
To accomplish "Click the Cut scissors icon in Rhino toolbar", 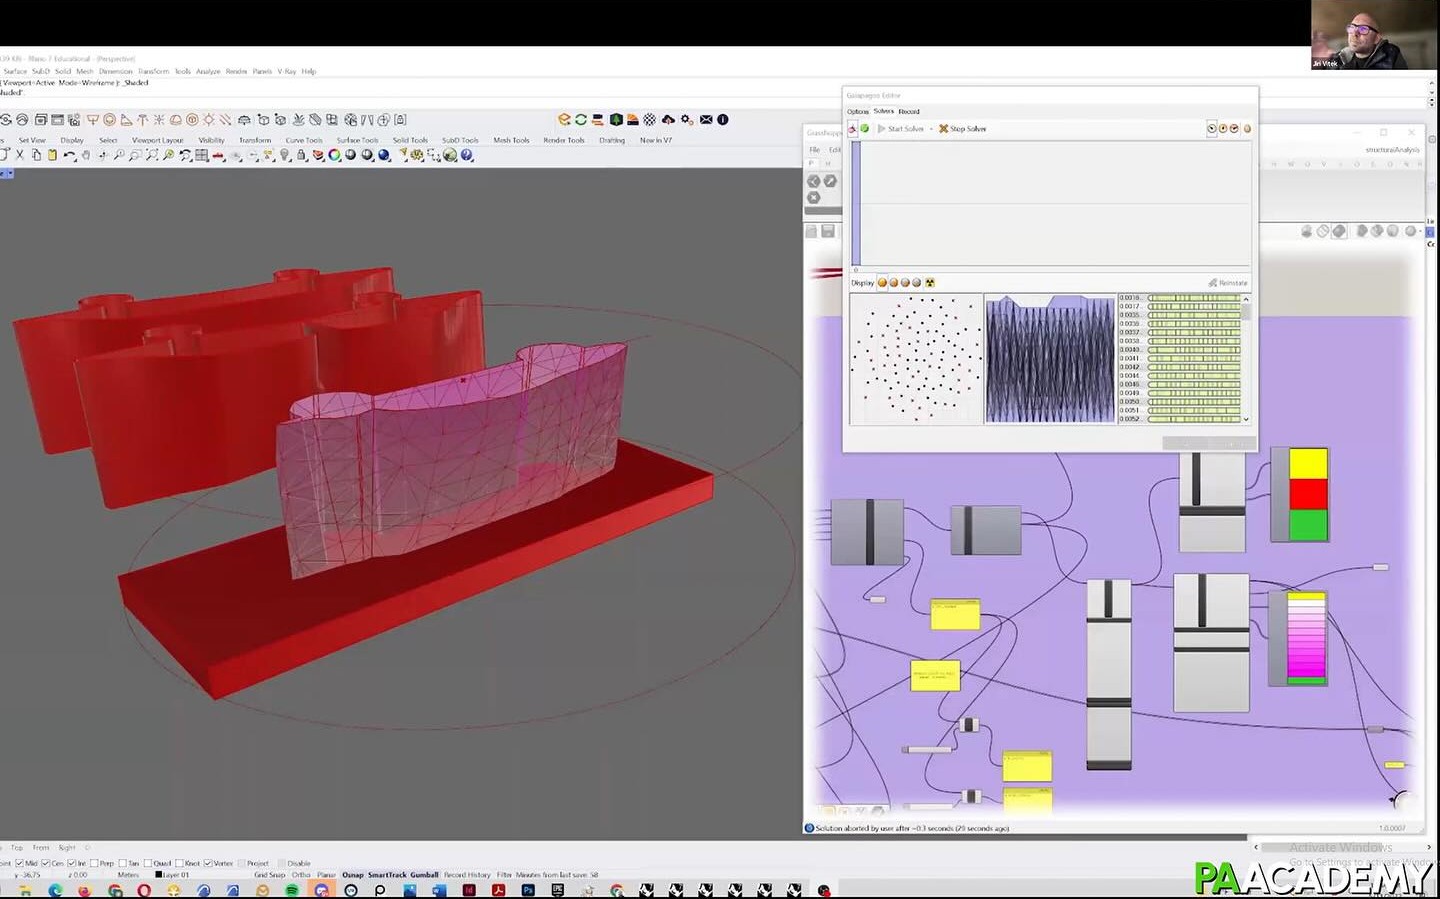I will 20,155.
